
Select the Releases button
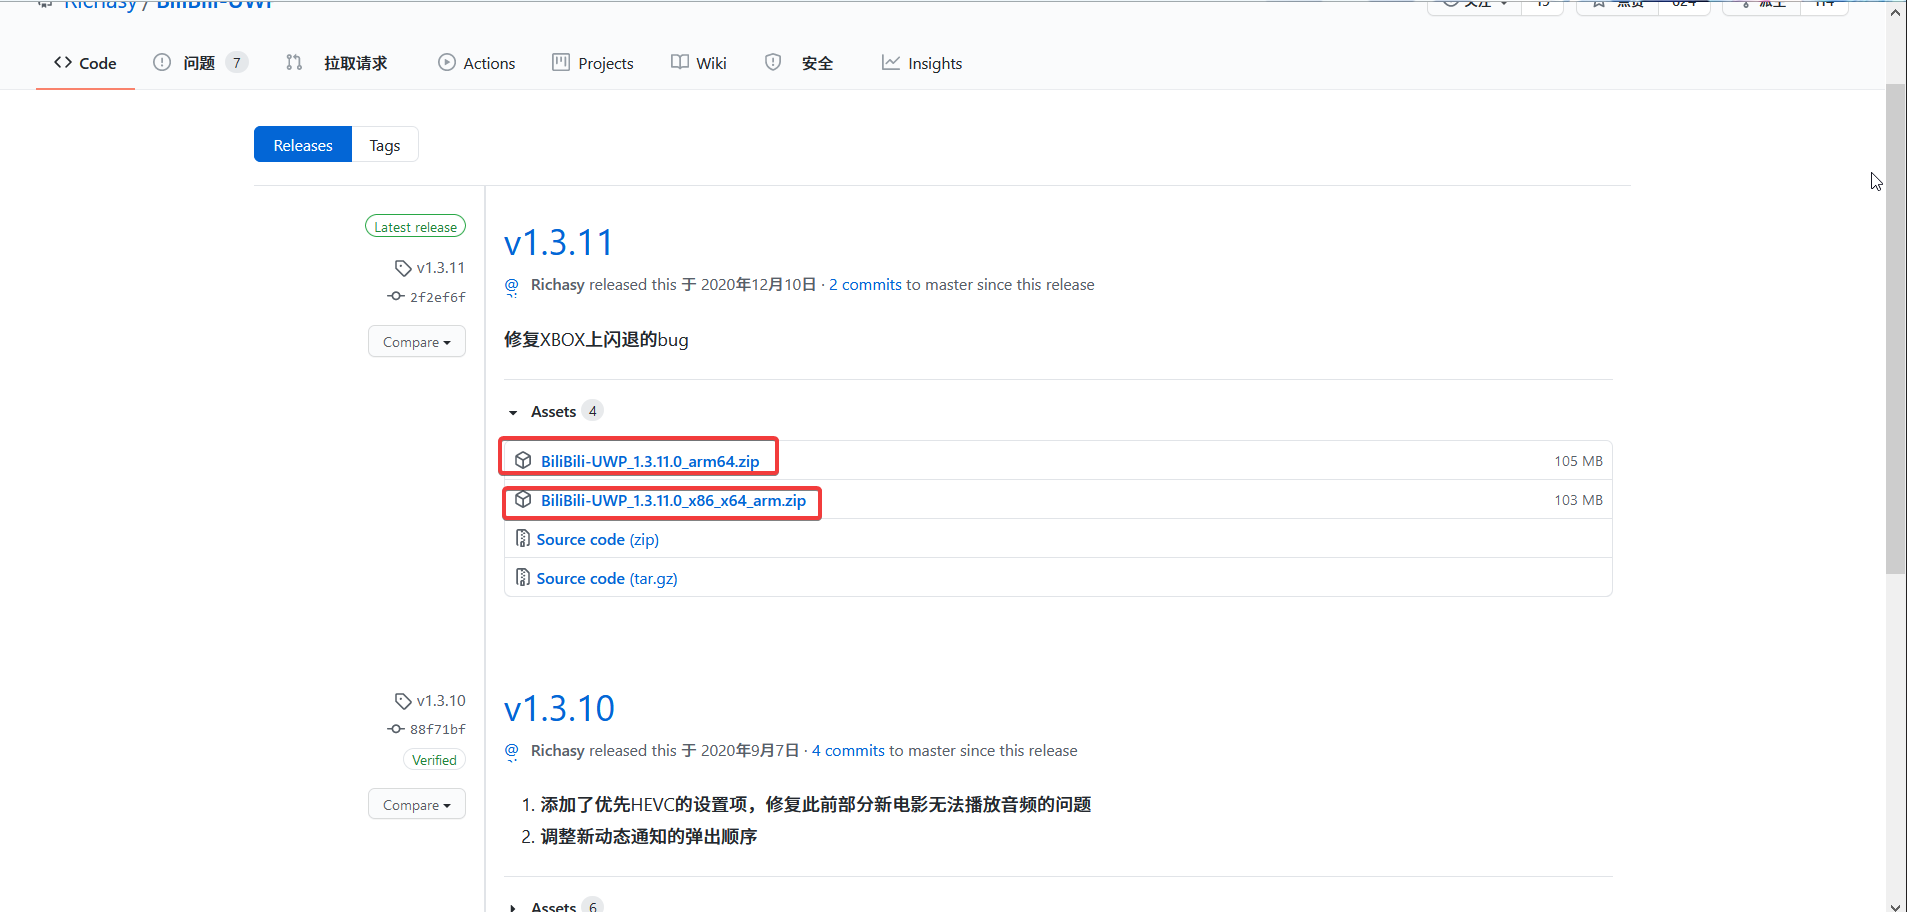click(x=303, y=145)
